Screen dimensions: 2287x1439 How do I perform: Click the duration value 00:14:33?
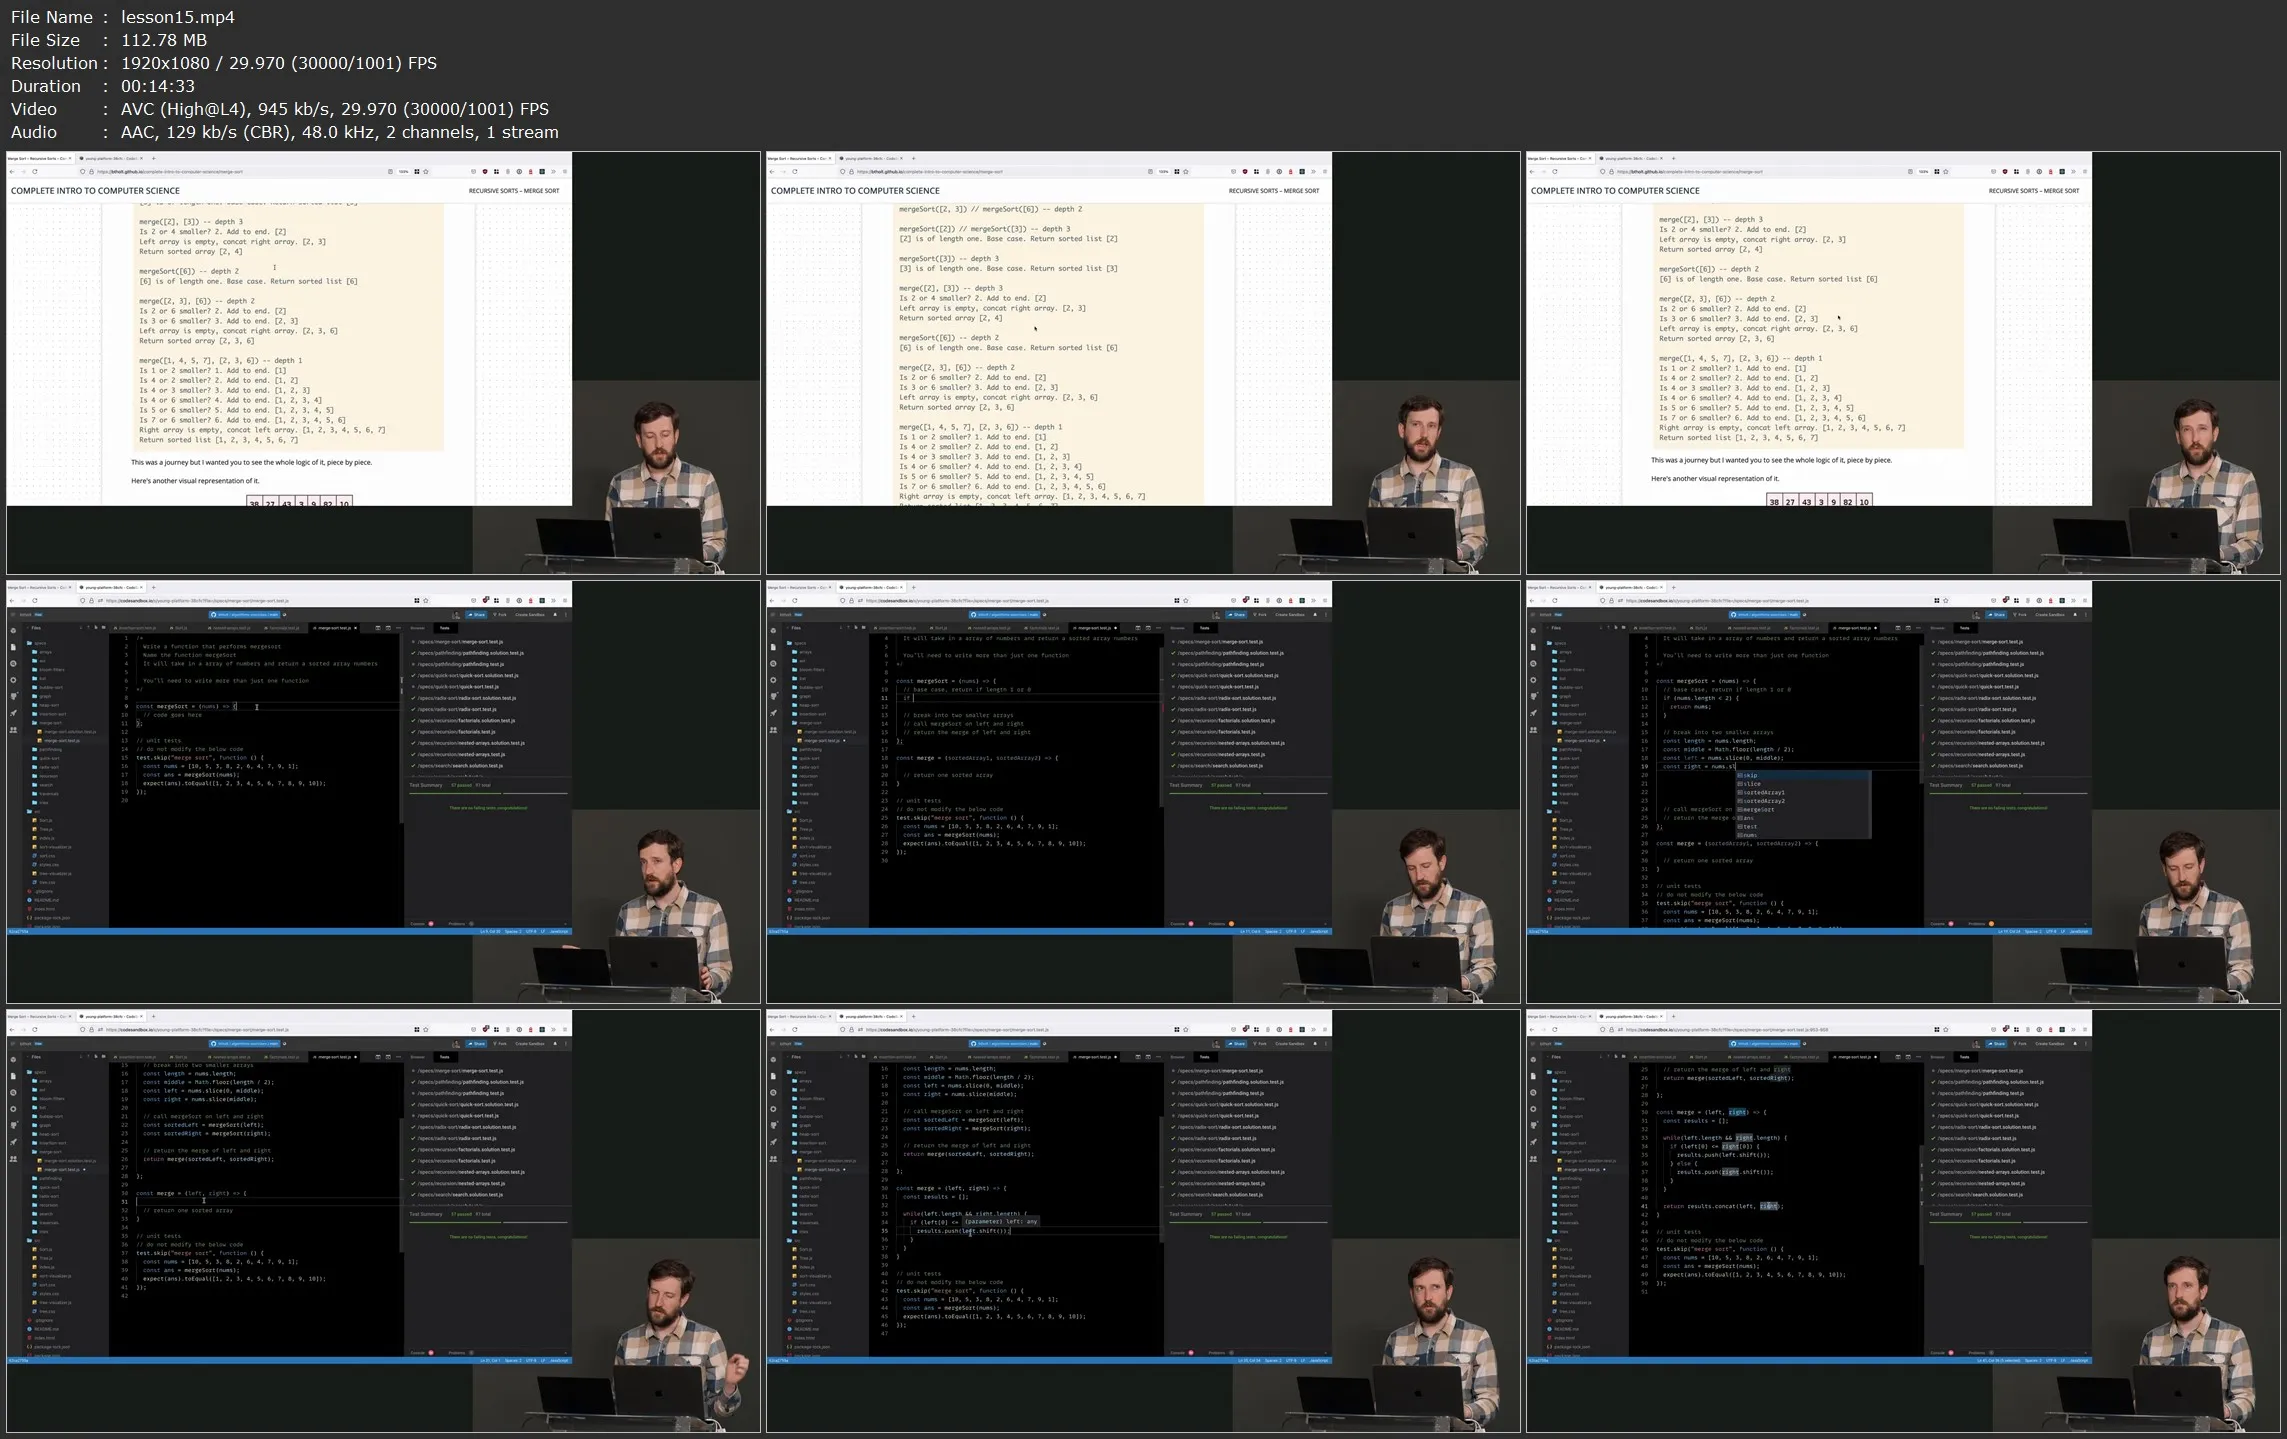[x=158, y=86]
